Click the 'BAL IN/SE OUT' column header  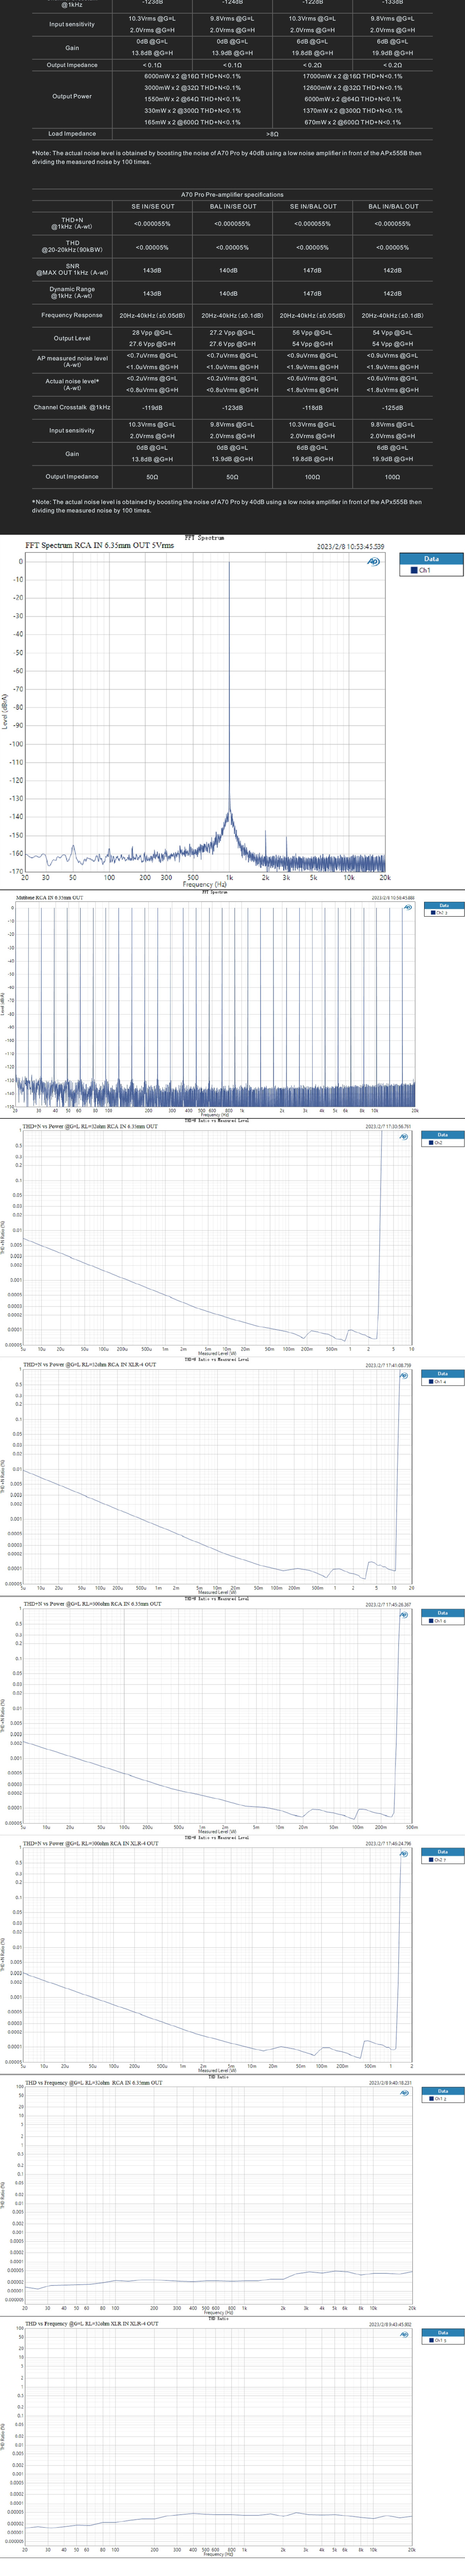click(232, 207)
